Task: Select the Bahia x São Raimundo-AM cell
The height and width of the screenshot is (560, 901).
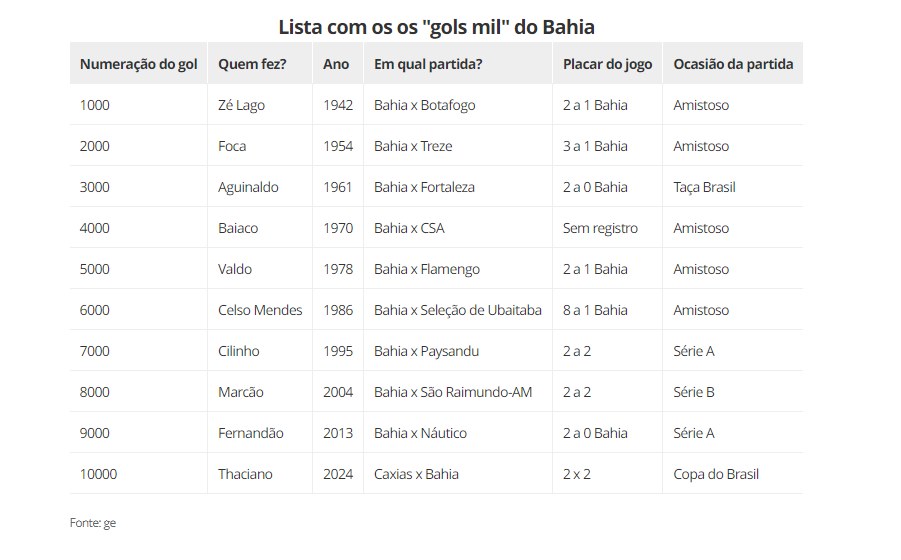Action: [453, 392]
